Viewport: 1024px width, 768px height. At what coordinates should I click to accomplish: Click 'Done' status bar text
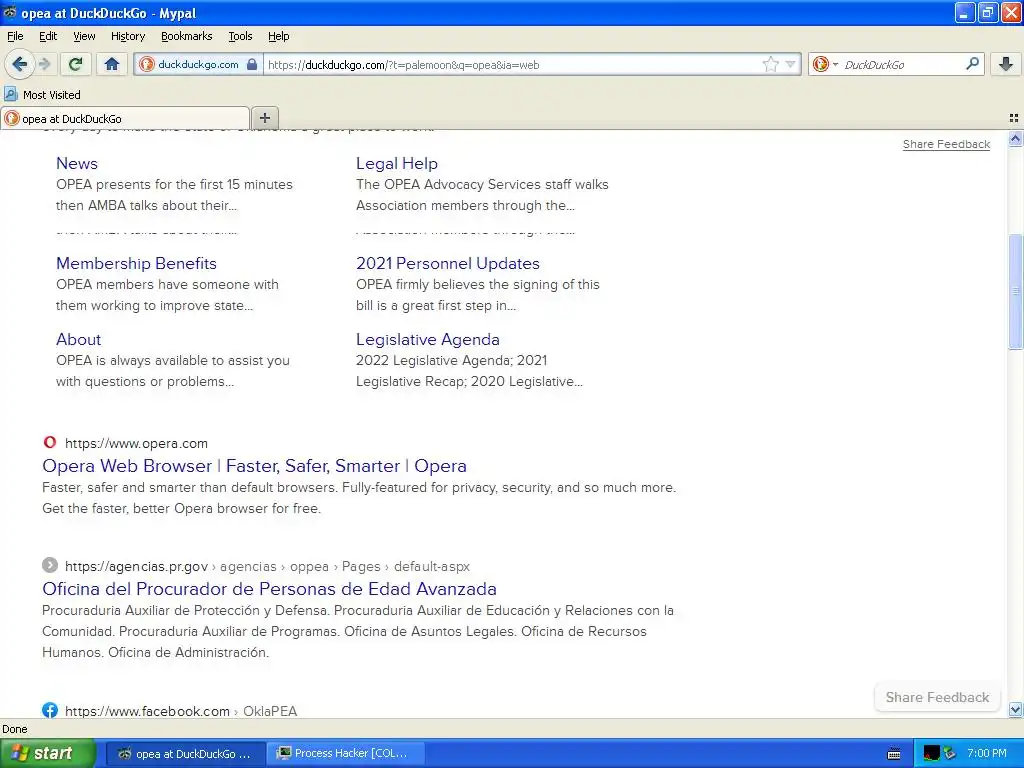14,729
